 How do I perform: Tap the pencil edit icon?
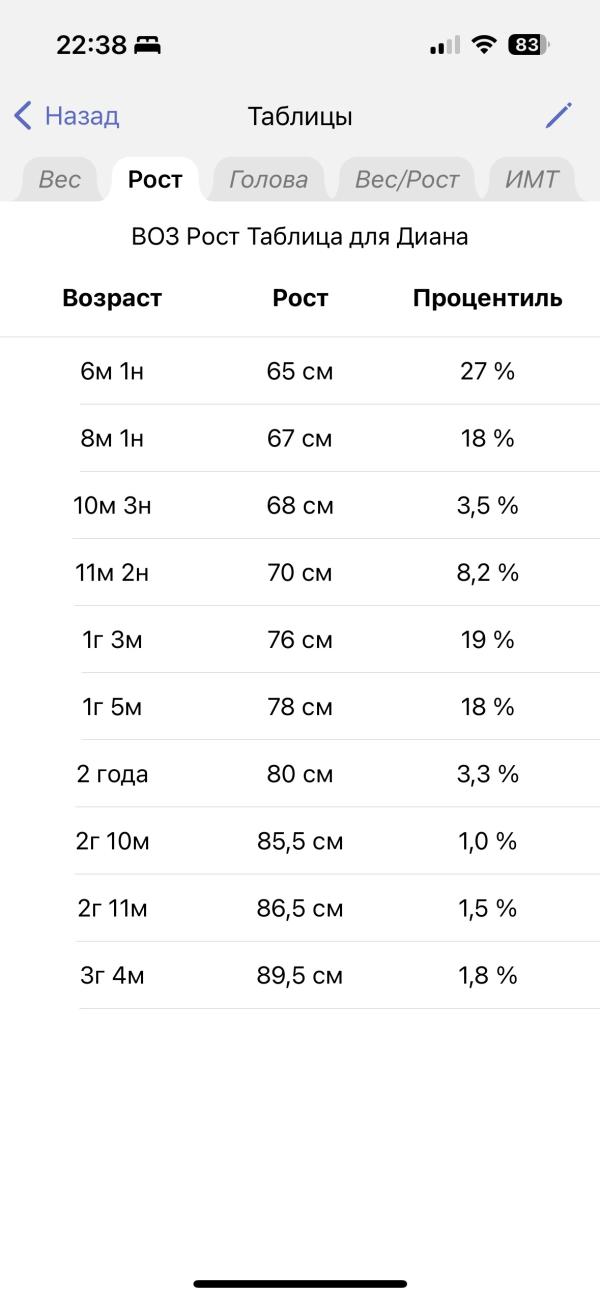click(x=559, y=115)
